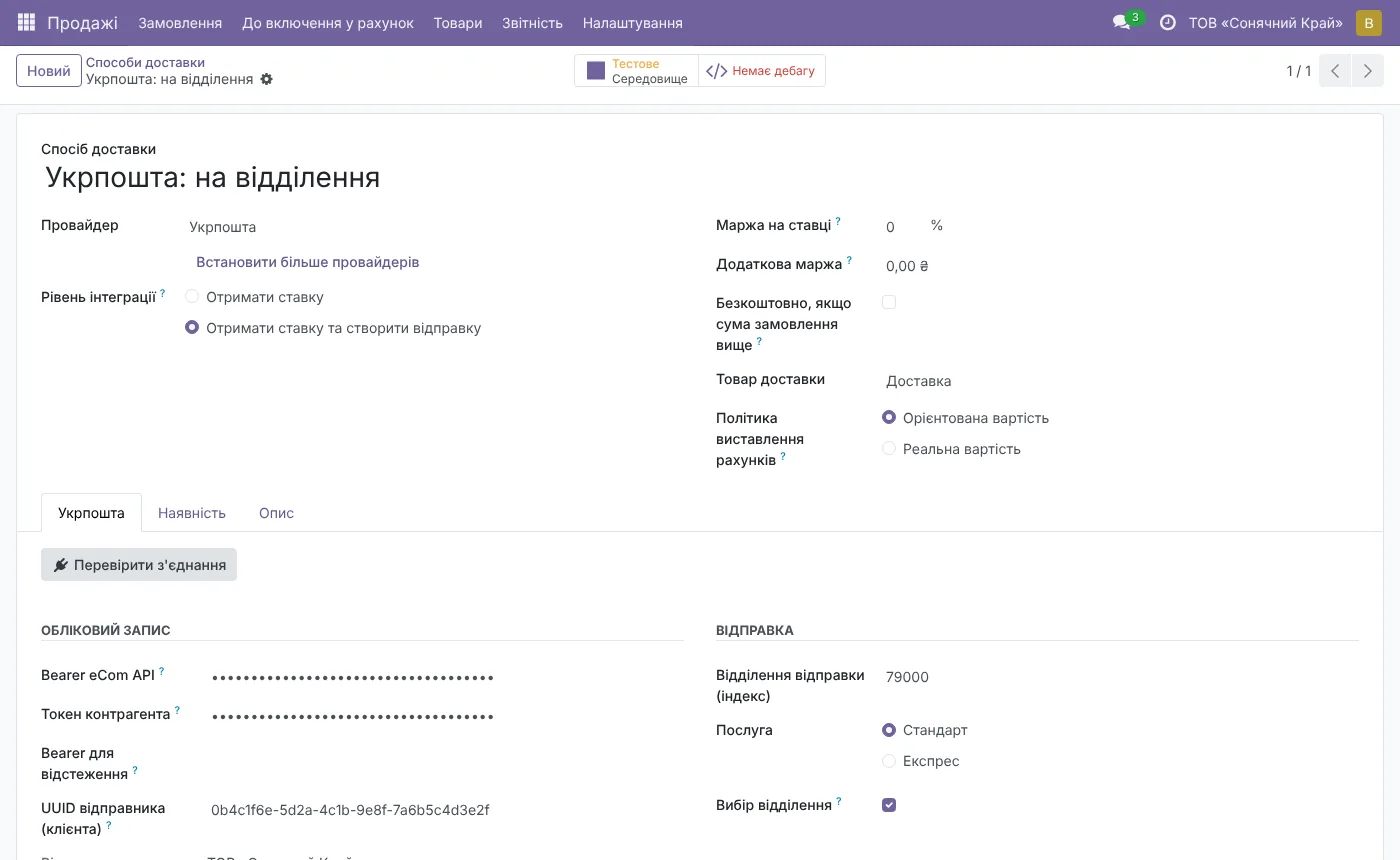Toggle the Безкоштовно, якщо сума замовлення вище checkbox
The height and width of the screenshot is (860, 1400).
(x=889, y=302)
